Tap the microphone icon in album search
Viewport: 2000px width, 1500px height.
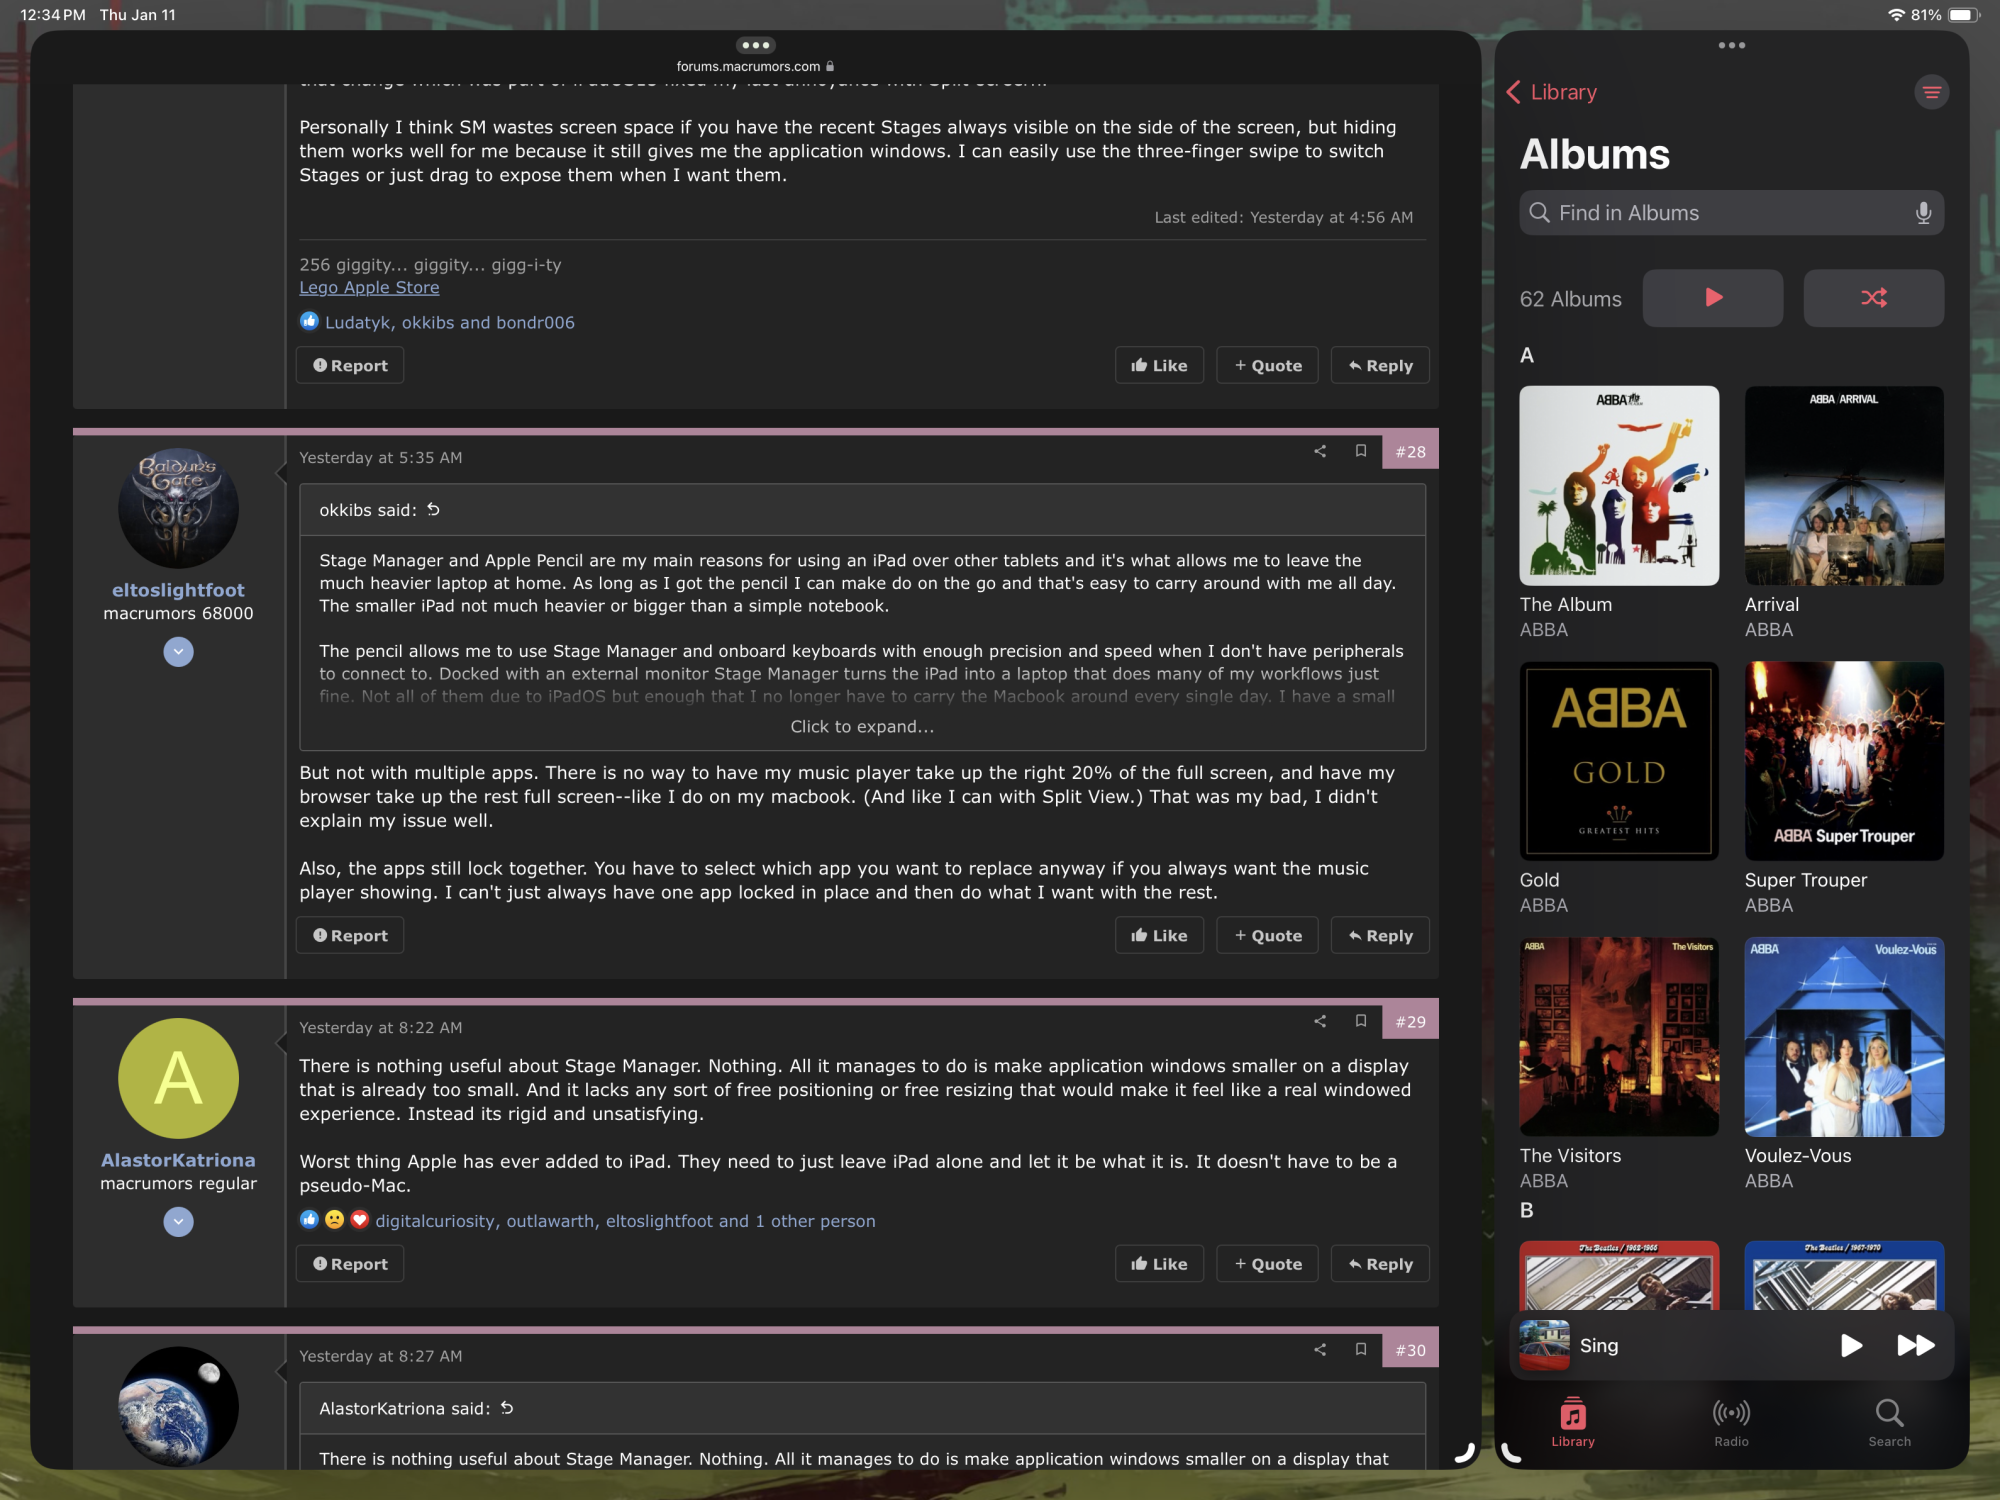[x=1922, y=213]
